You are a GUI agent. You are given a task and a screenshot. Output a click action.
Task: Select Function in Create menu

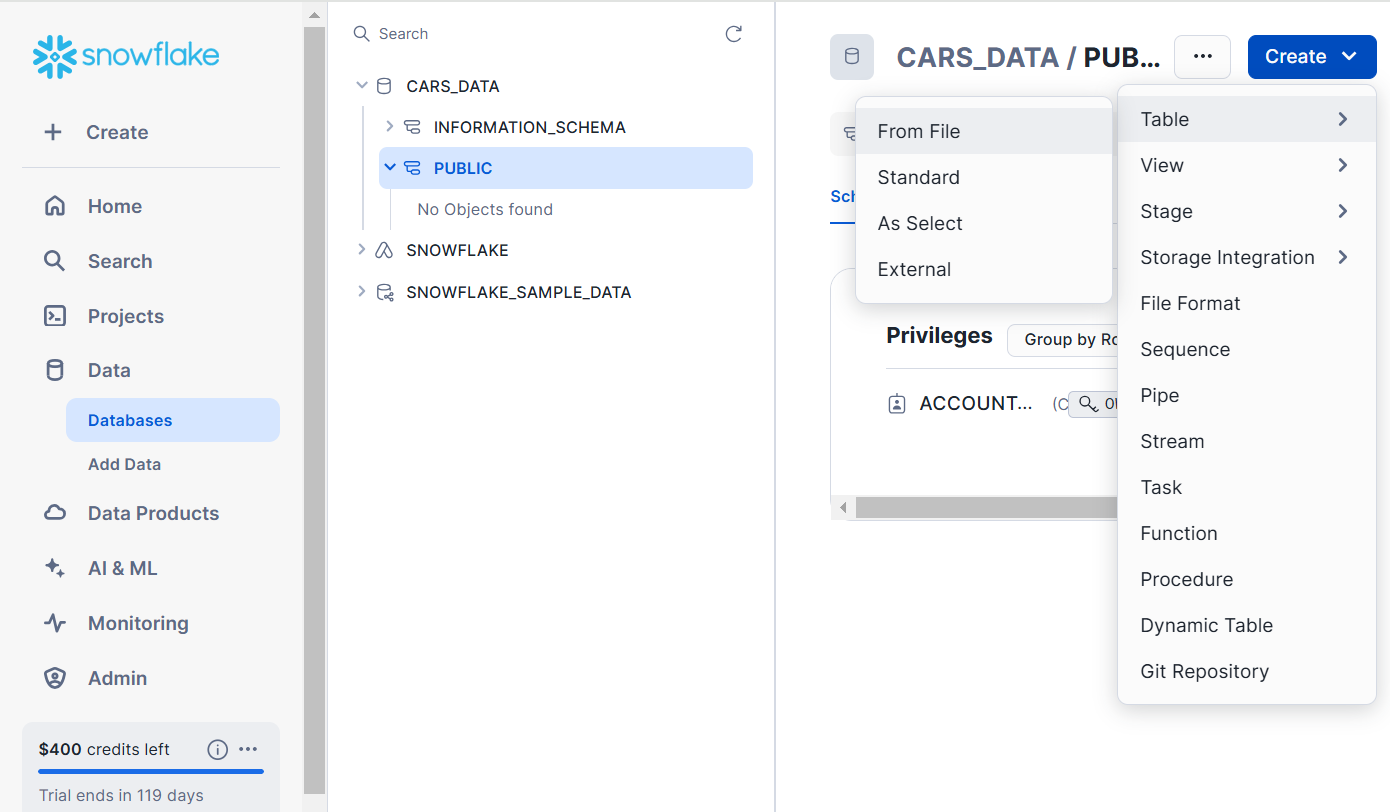tap(1246, 533)
